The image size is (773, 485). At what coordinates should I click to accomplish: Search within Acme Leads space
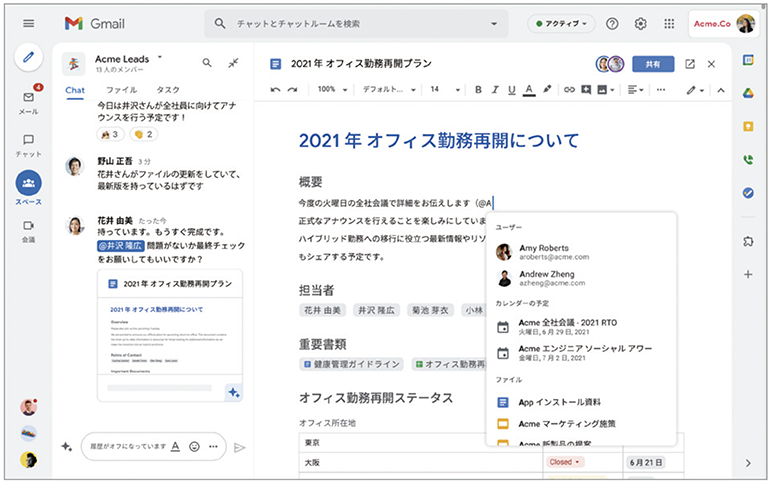tap(207, 63)
